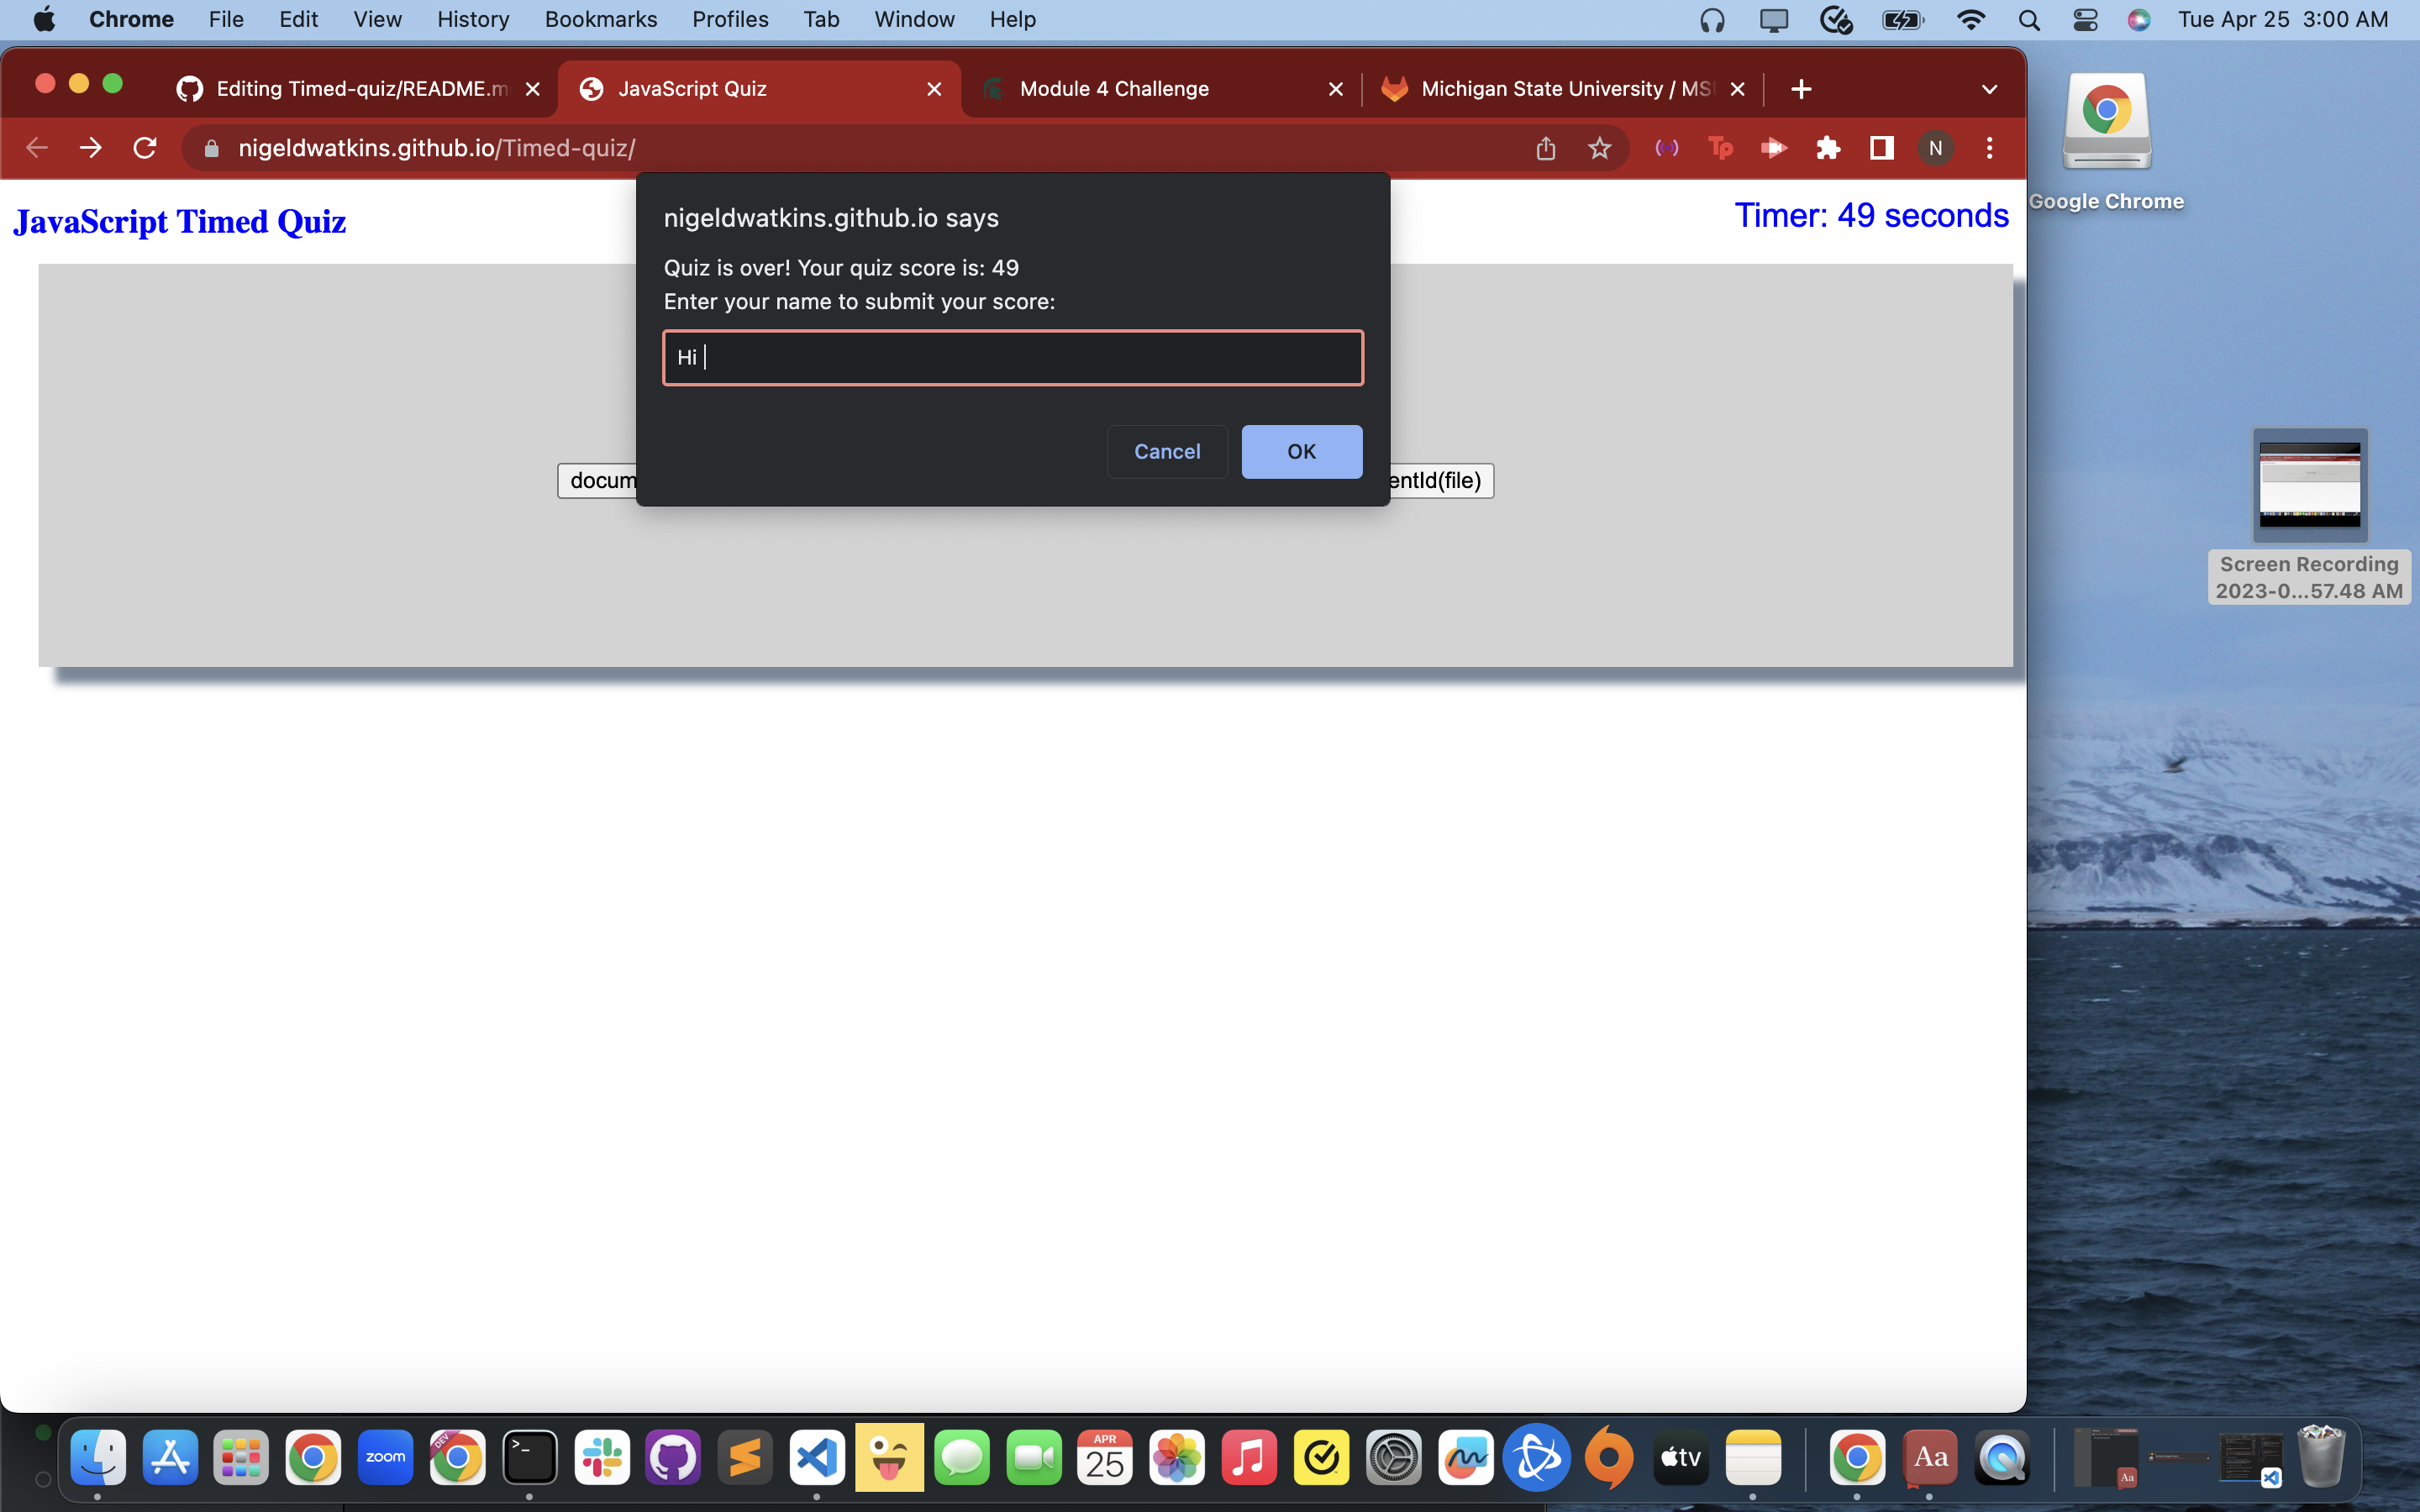Click the name input field
Viewport: 2420px width, 1512px height.
tap(1012, 357)
